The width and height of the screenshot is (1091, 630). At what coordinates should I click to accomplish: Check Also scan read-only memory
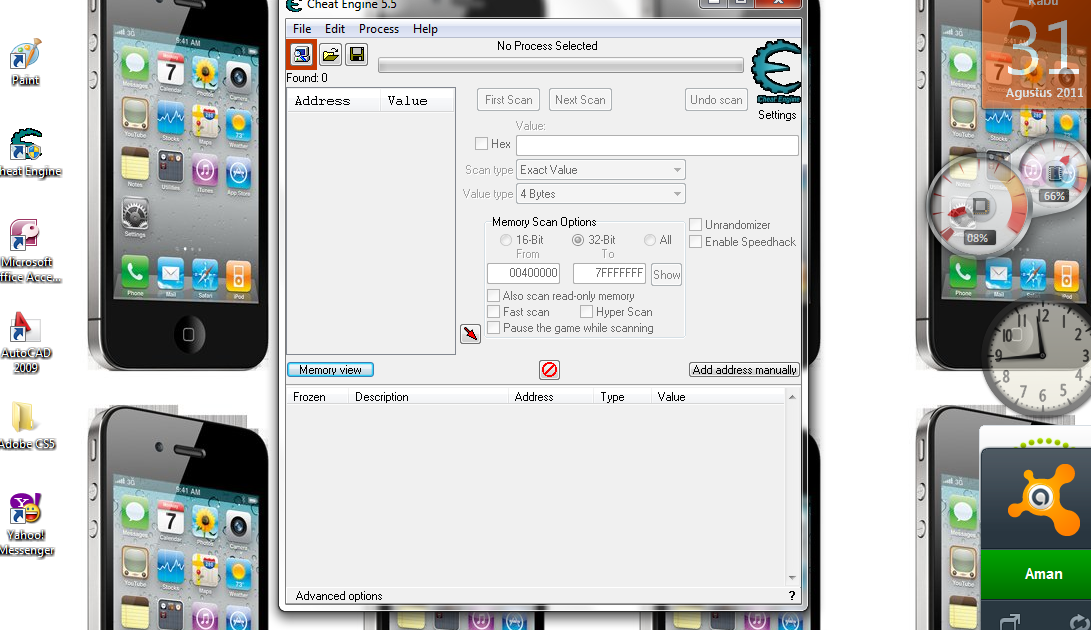click(494, 296)
